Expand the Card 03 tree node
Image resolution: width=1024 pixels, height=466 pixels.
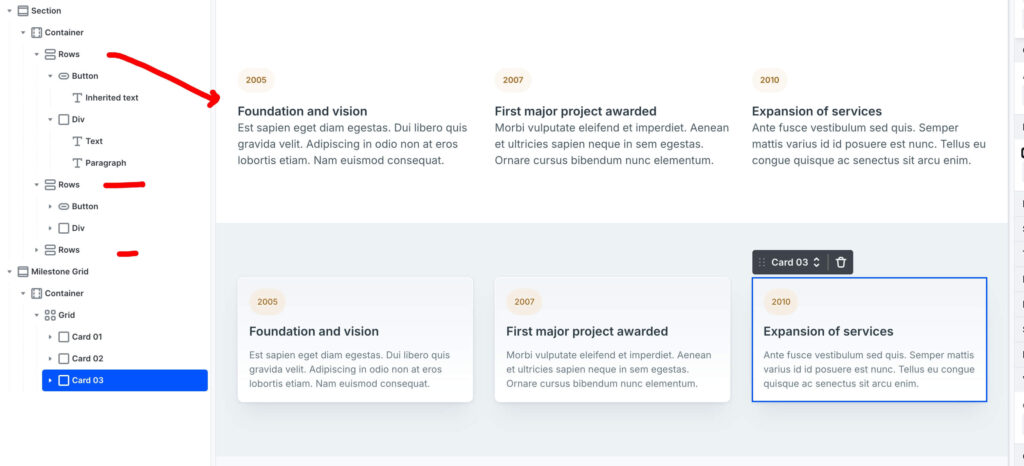point(50,380)
